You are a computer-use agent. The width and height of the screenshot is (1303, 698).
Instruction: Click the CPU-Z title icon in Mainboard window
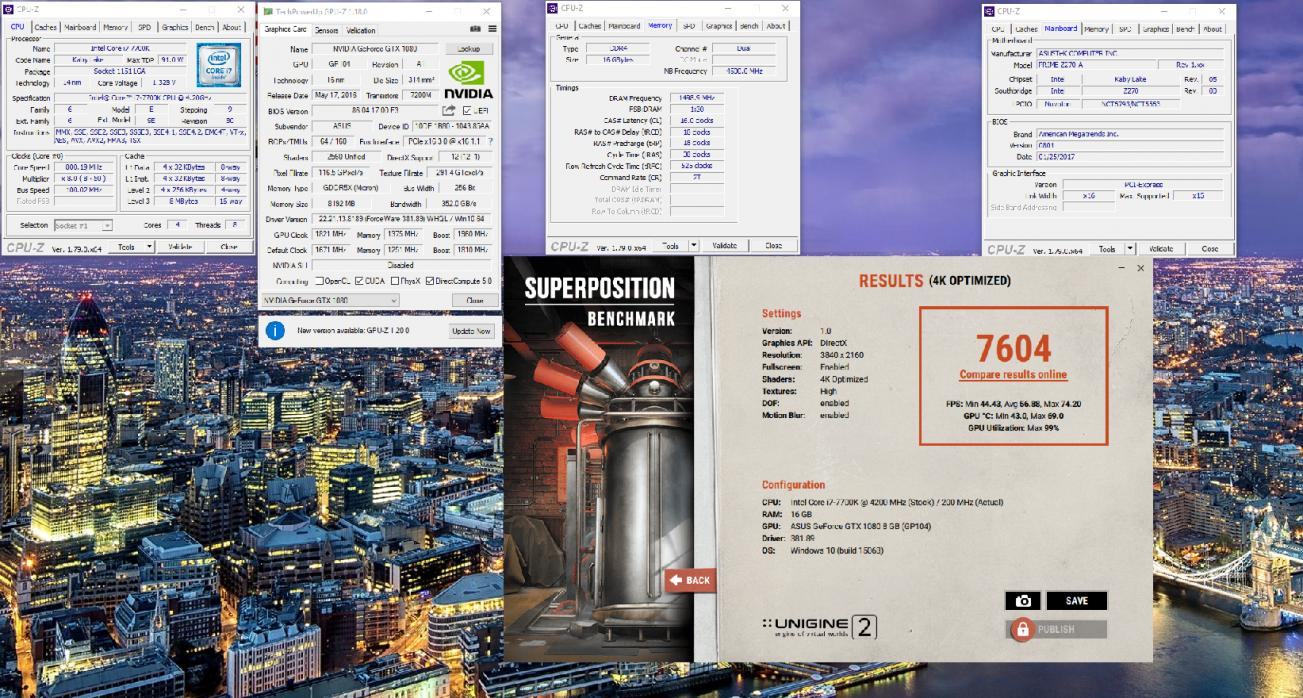pyautogui.click(x=991, y=12)
